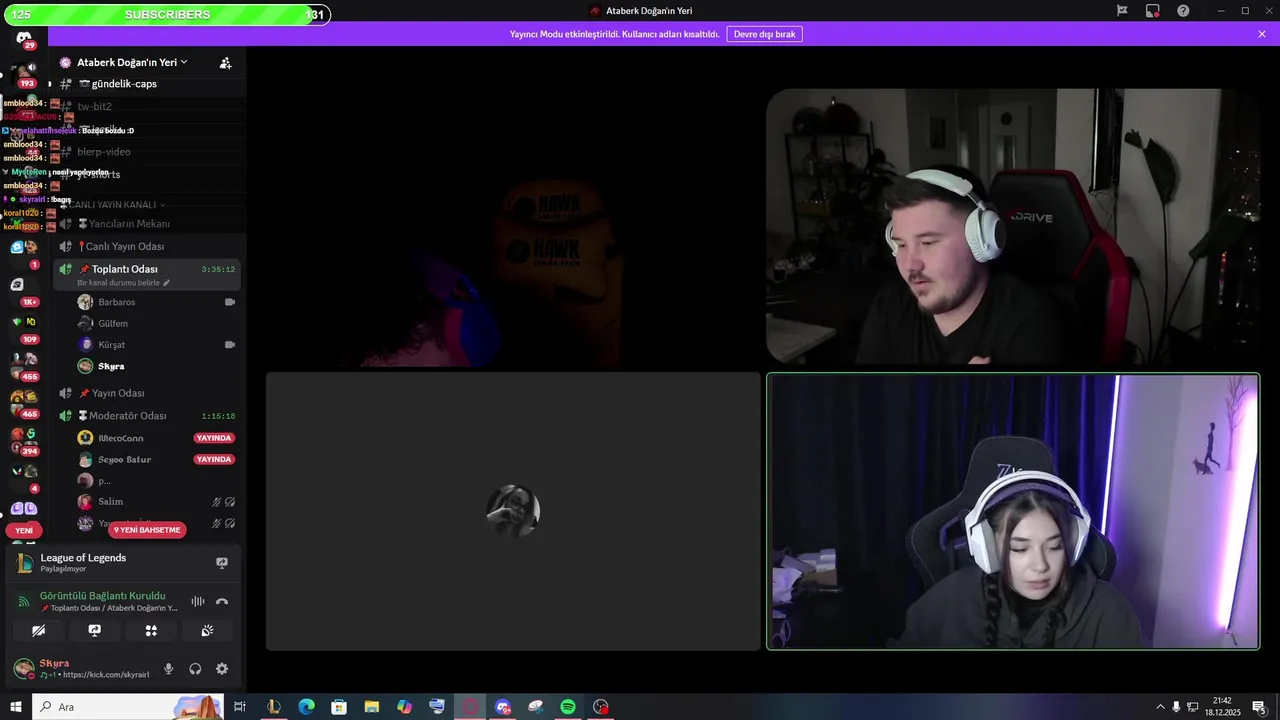1280x720 pixels.
Task: Select Barbaros's webcam video tile
Action: click(1013, 227)
